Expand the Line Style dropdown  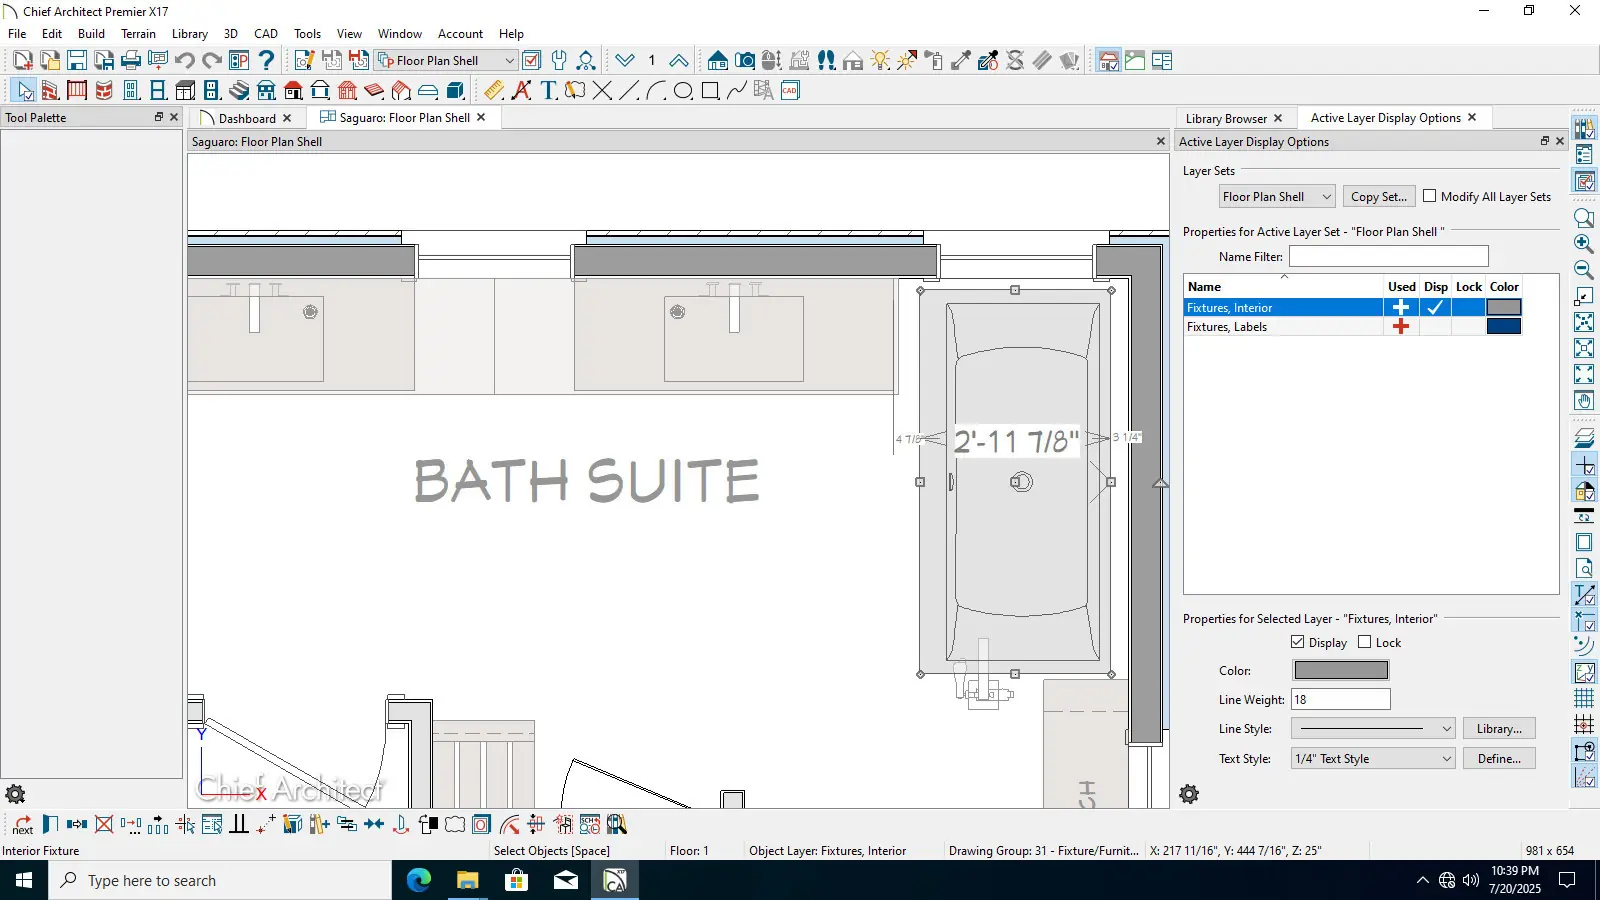click(x=1372, y=729)
